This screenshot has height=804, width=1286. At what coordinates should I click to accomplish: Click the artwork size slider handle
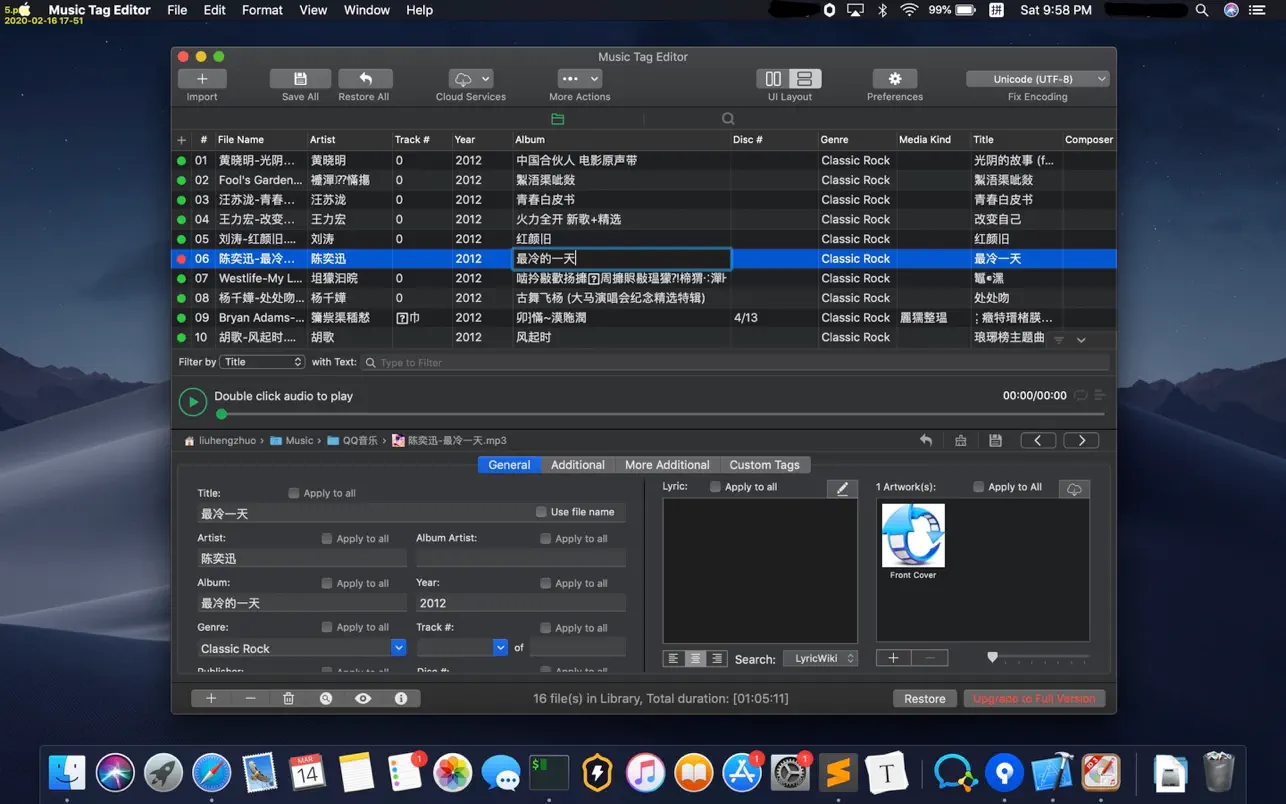(x=992, y=657)
